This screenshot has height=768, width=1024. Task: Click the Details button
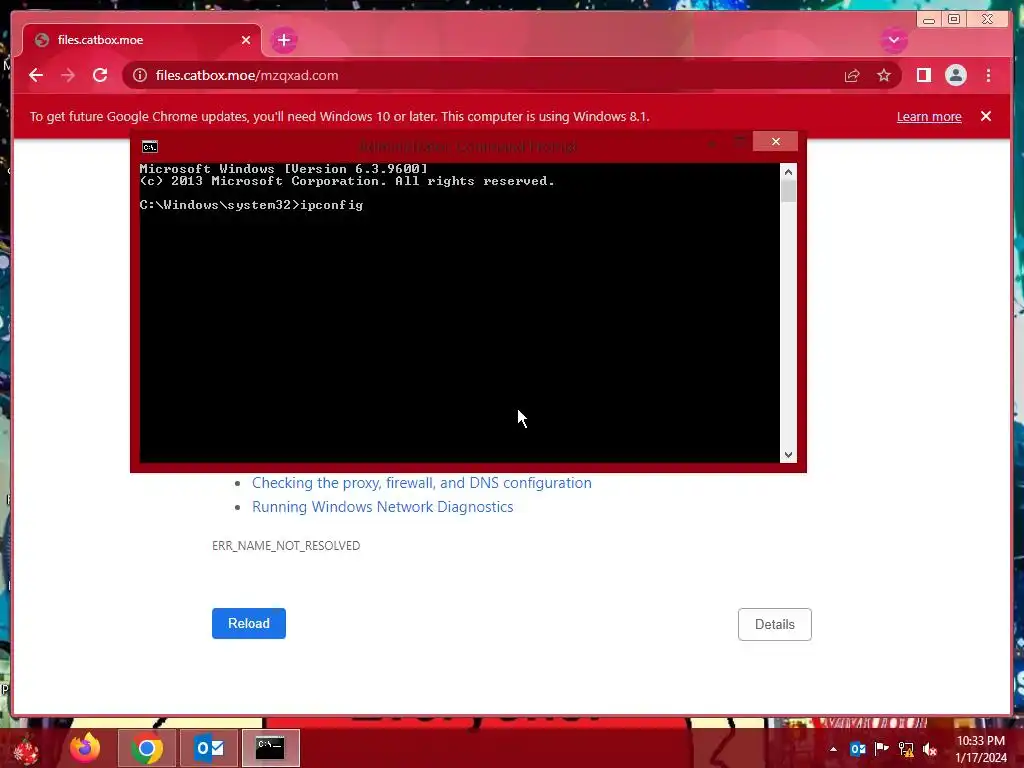[x=775, y=624]
